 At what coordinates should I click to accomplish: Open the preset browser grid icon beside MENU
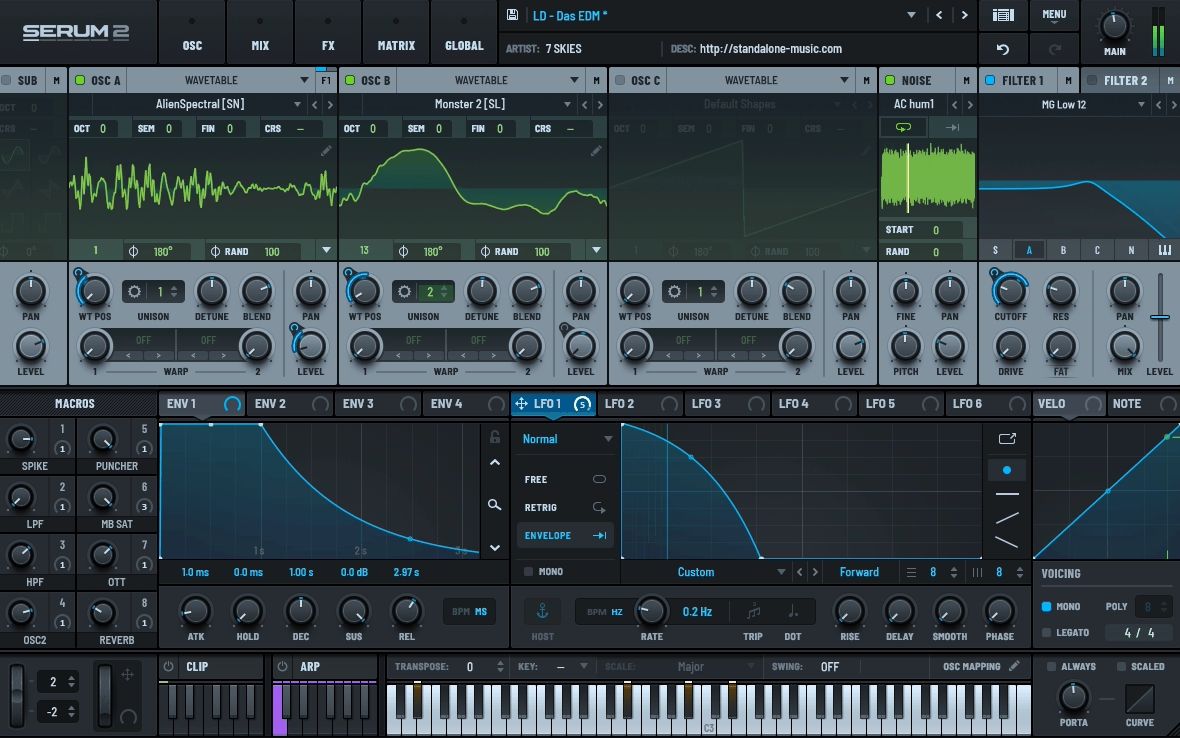click(1001, 15)
